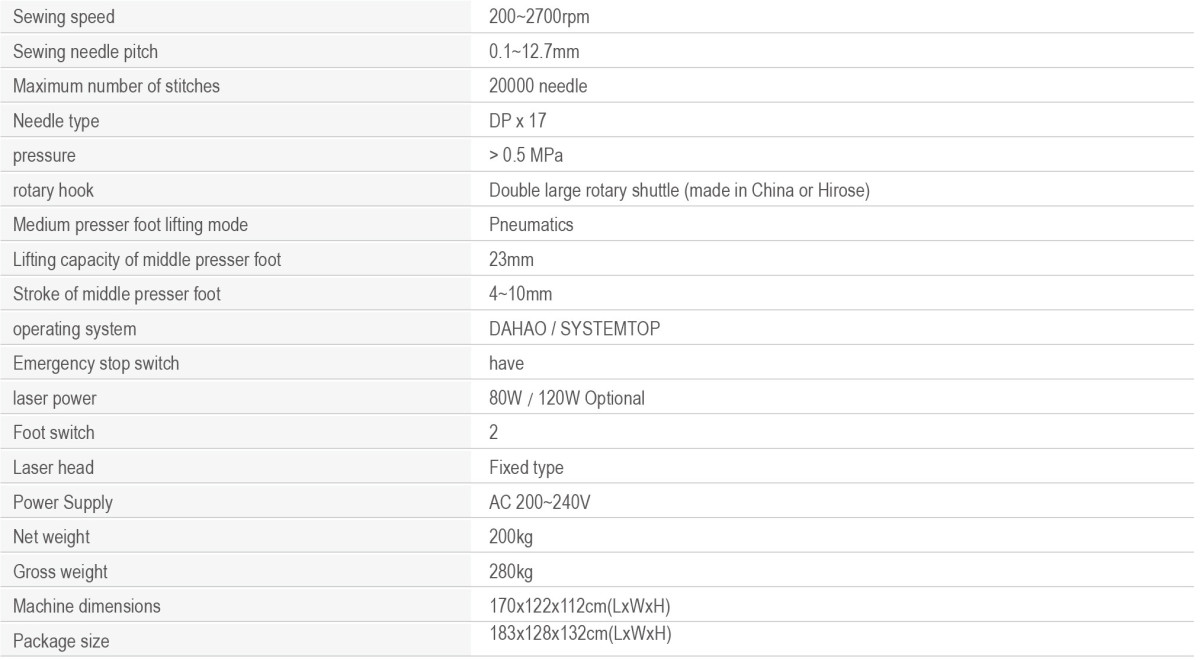
Task: Click the "Machine dimensions" label
Action: point(86,606)
